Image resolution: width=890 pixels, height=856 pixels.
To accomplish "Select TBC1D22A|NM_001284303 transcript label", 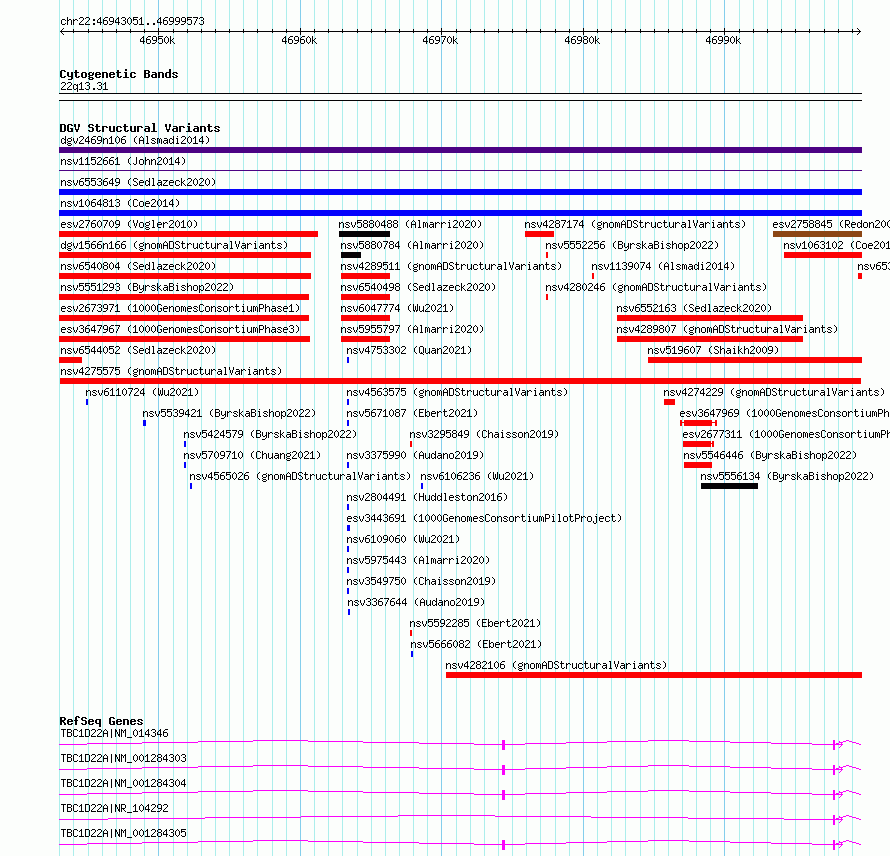I will 123,758.
